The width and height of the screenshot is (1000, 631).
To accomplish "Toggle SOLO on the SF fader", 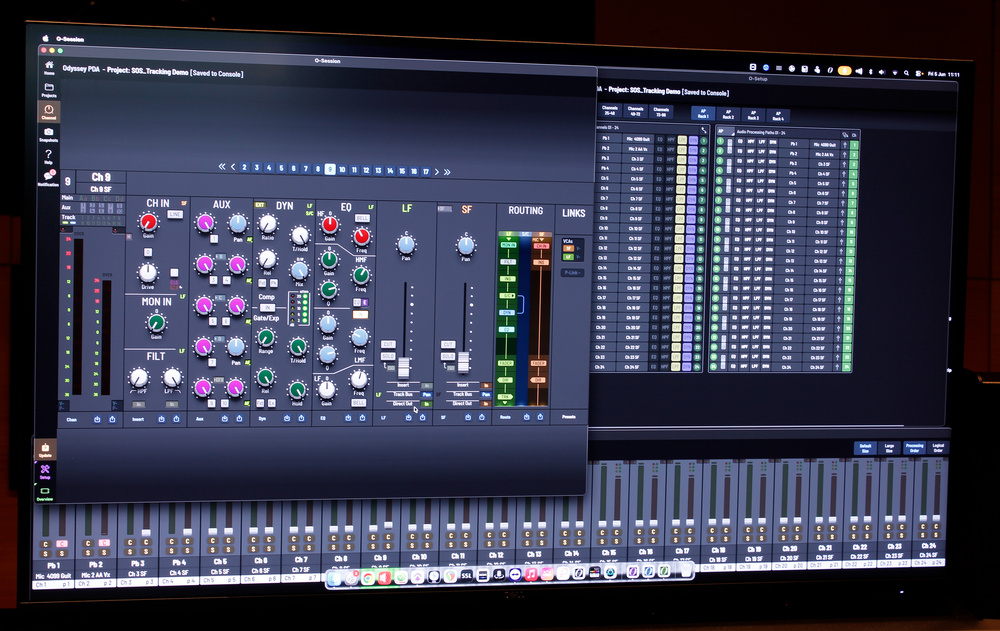I will (x=448, y=356).
